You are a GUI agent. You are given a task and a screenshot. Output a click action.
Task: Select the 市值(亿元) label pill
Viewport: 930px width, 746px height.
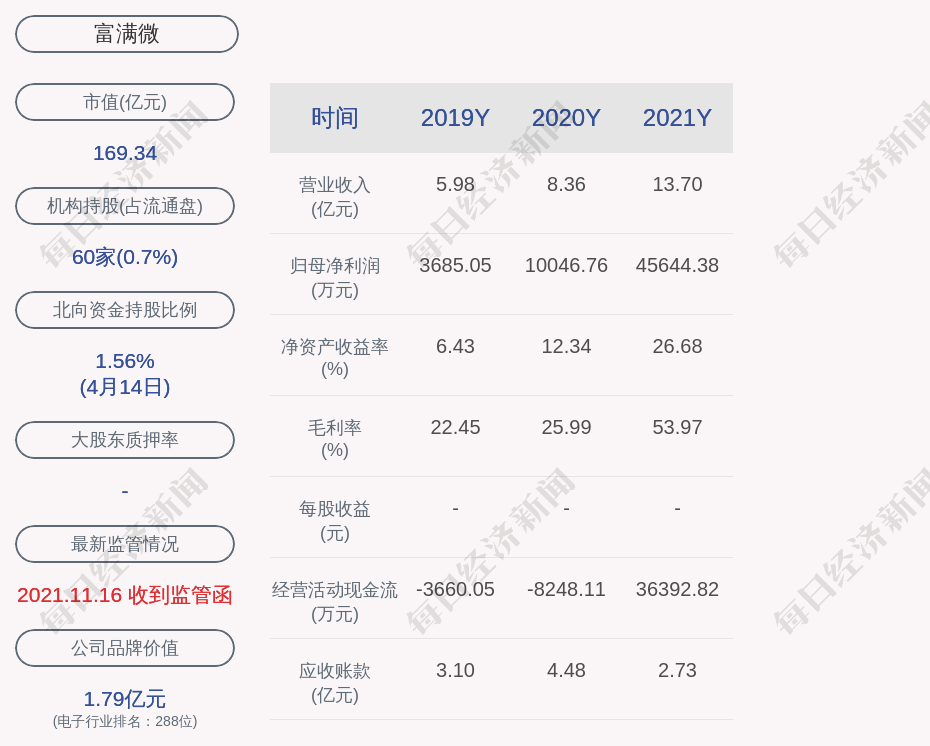coord(125,102)
